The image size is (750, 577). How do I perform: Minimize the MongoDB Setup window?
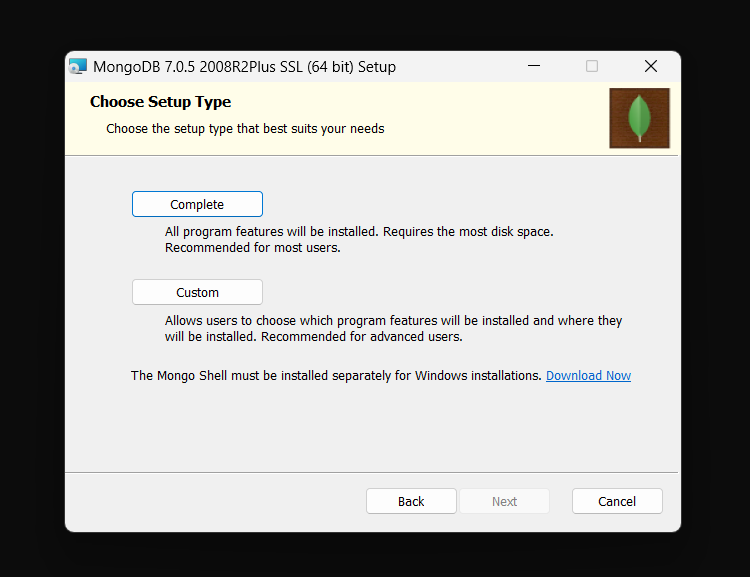pyautogui.click(x=534, y=66)
